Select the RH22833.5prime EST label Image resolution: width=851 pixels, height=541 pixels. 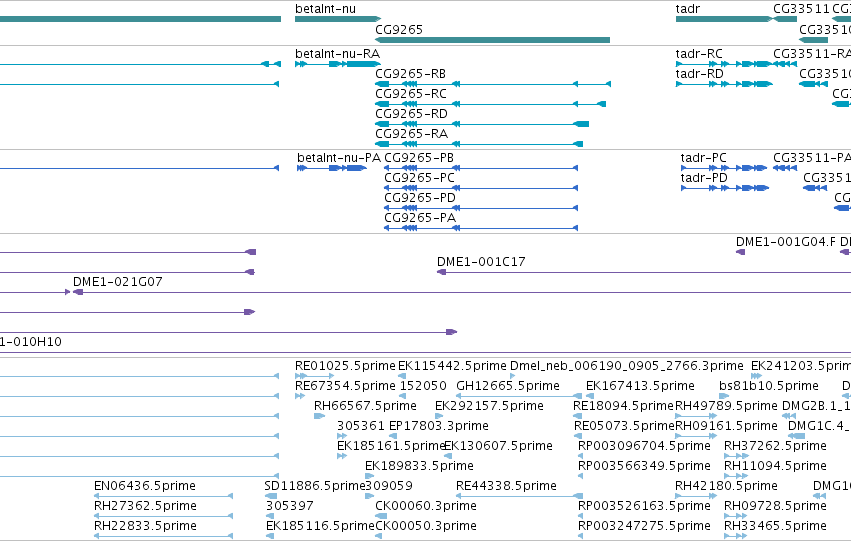[145, 527]
